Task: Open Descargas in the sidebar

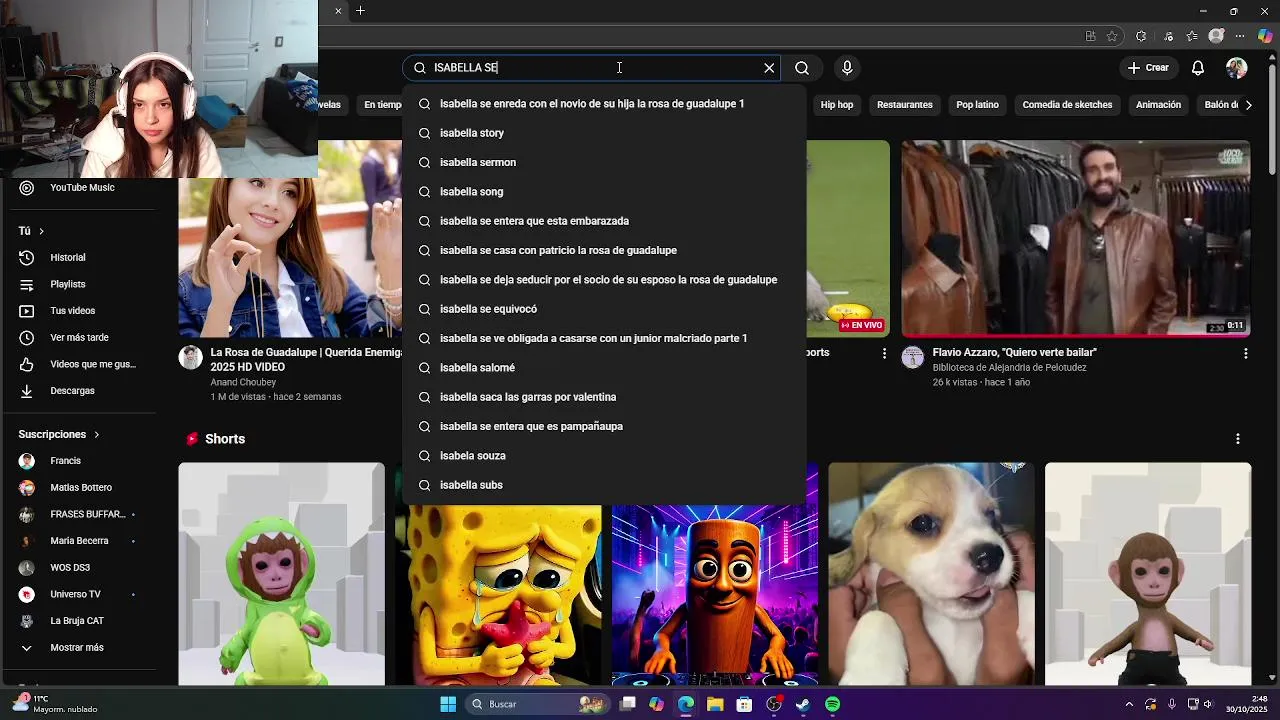Action: pyautogui.click(x=80, y=391)
